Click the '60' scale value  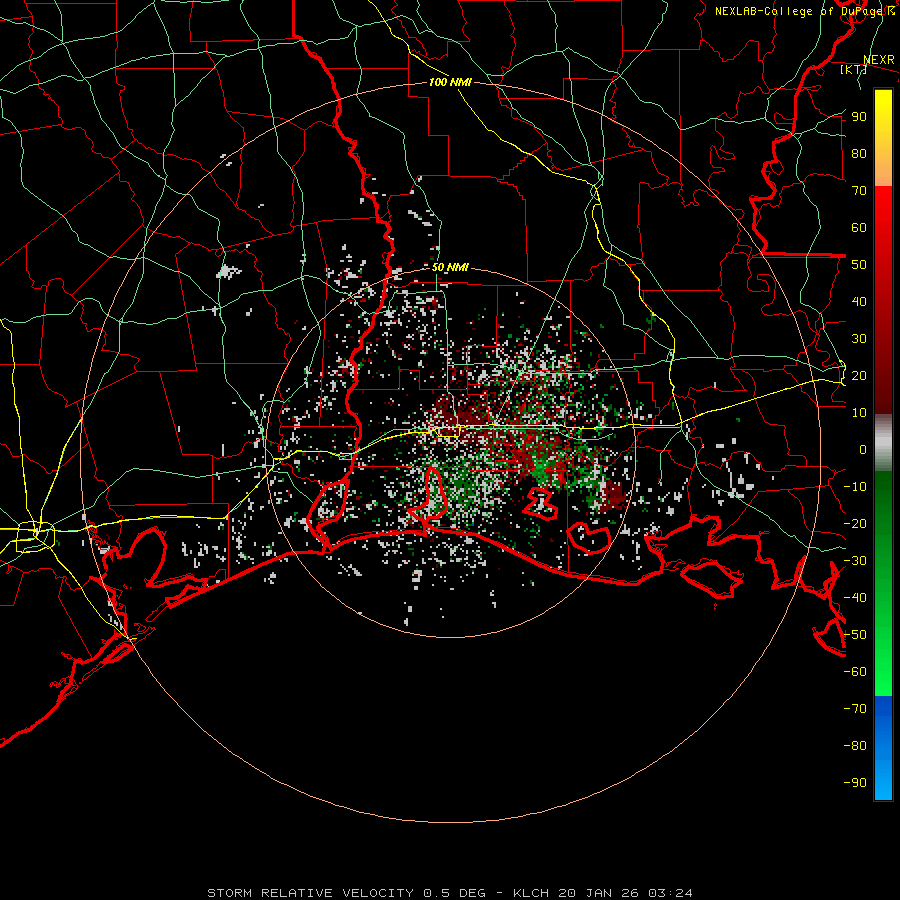tap(859, 228)
